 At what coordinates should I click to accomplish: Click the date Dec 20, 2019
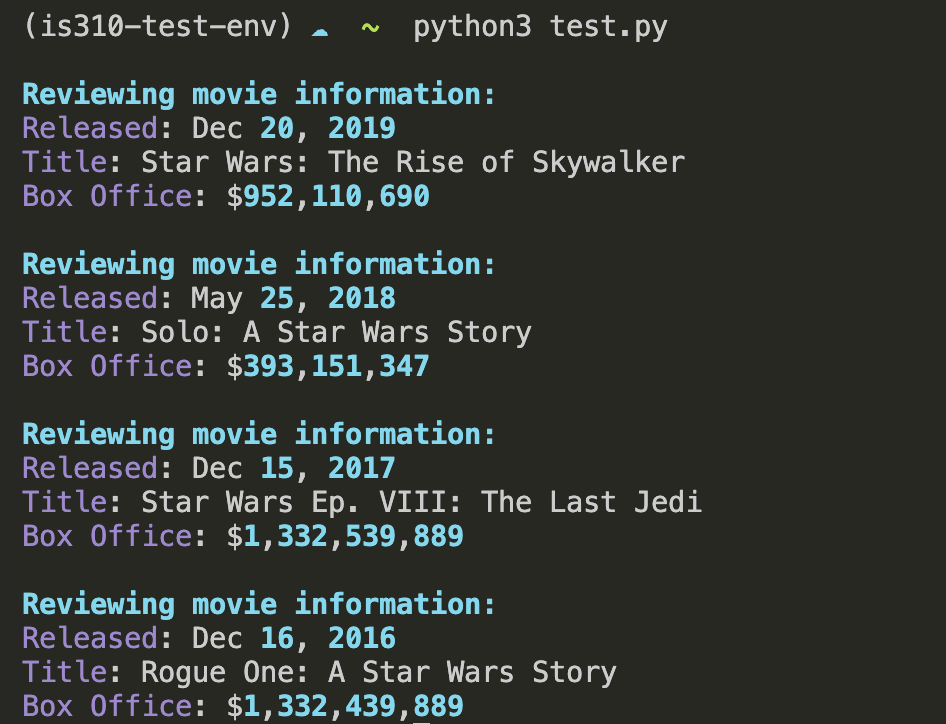point(294,128)
